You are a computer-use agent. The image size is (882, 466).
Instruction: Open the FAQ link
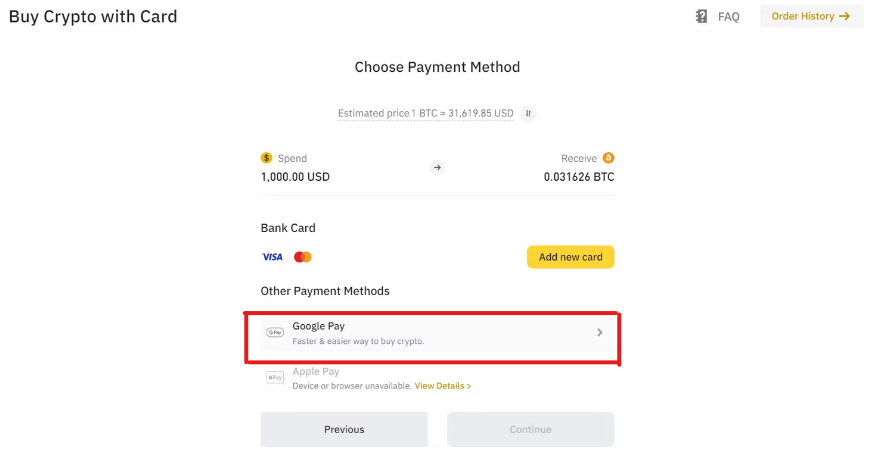[x=728, y=17]
